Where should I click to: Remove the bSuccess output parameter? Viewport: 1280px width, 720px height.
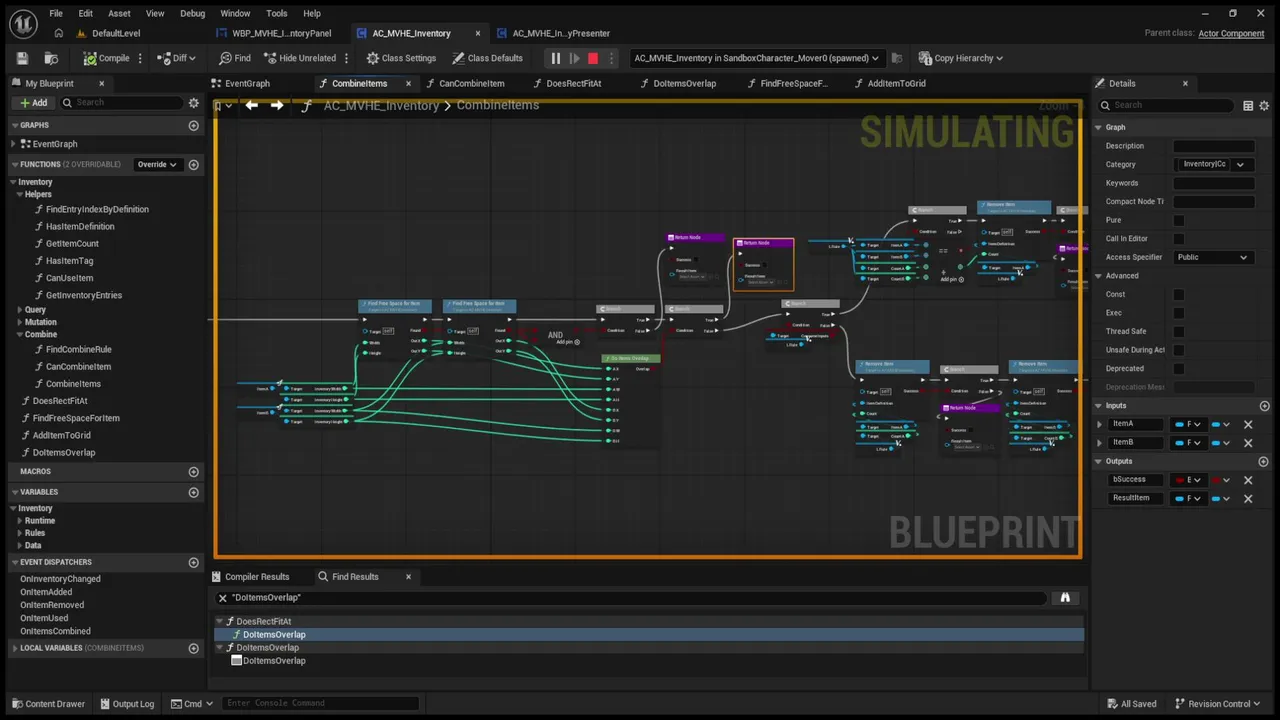tap(1248, 480)
